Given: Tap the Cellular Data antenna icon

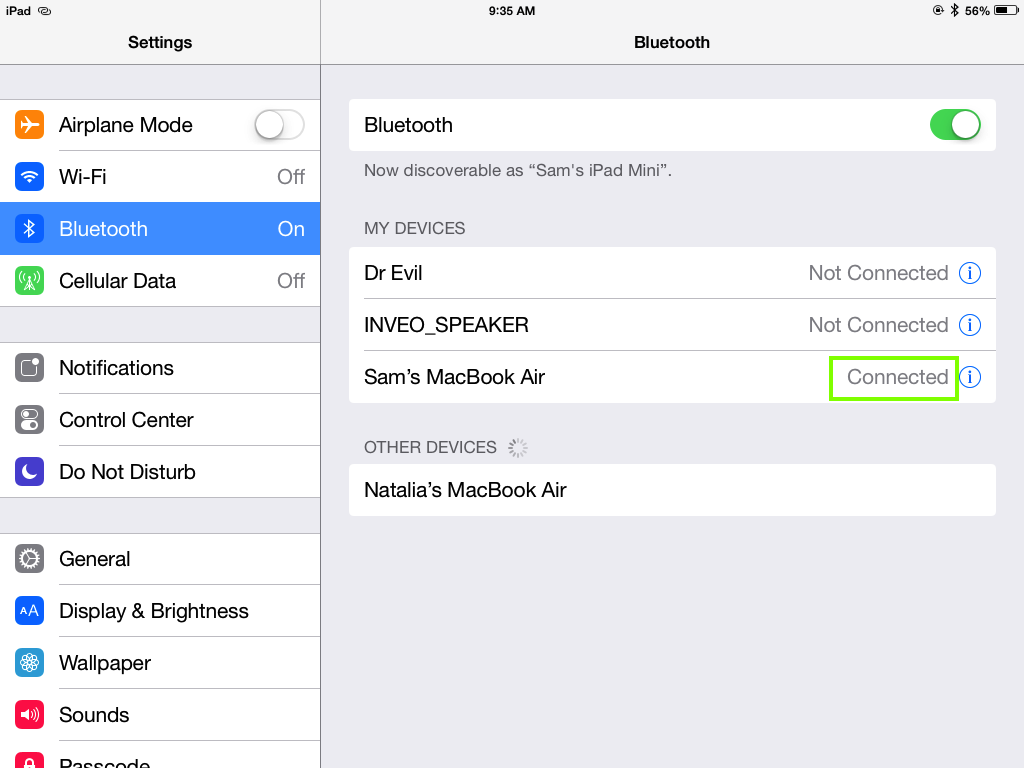Looking at the screenshot, I should pos(30,281).
